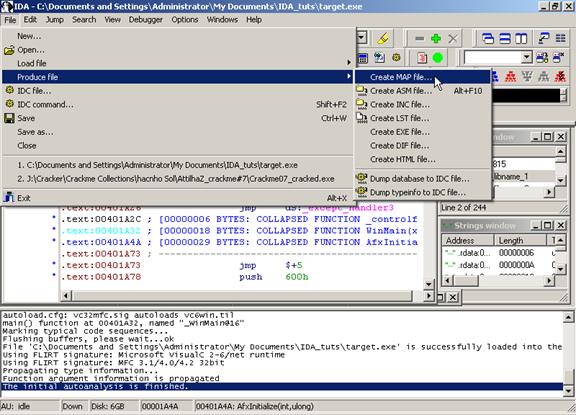Viewport: 576px width, 415px height.
Task: Cascade windows via toolbar icon
Action: pos(488,39)
